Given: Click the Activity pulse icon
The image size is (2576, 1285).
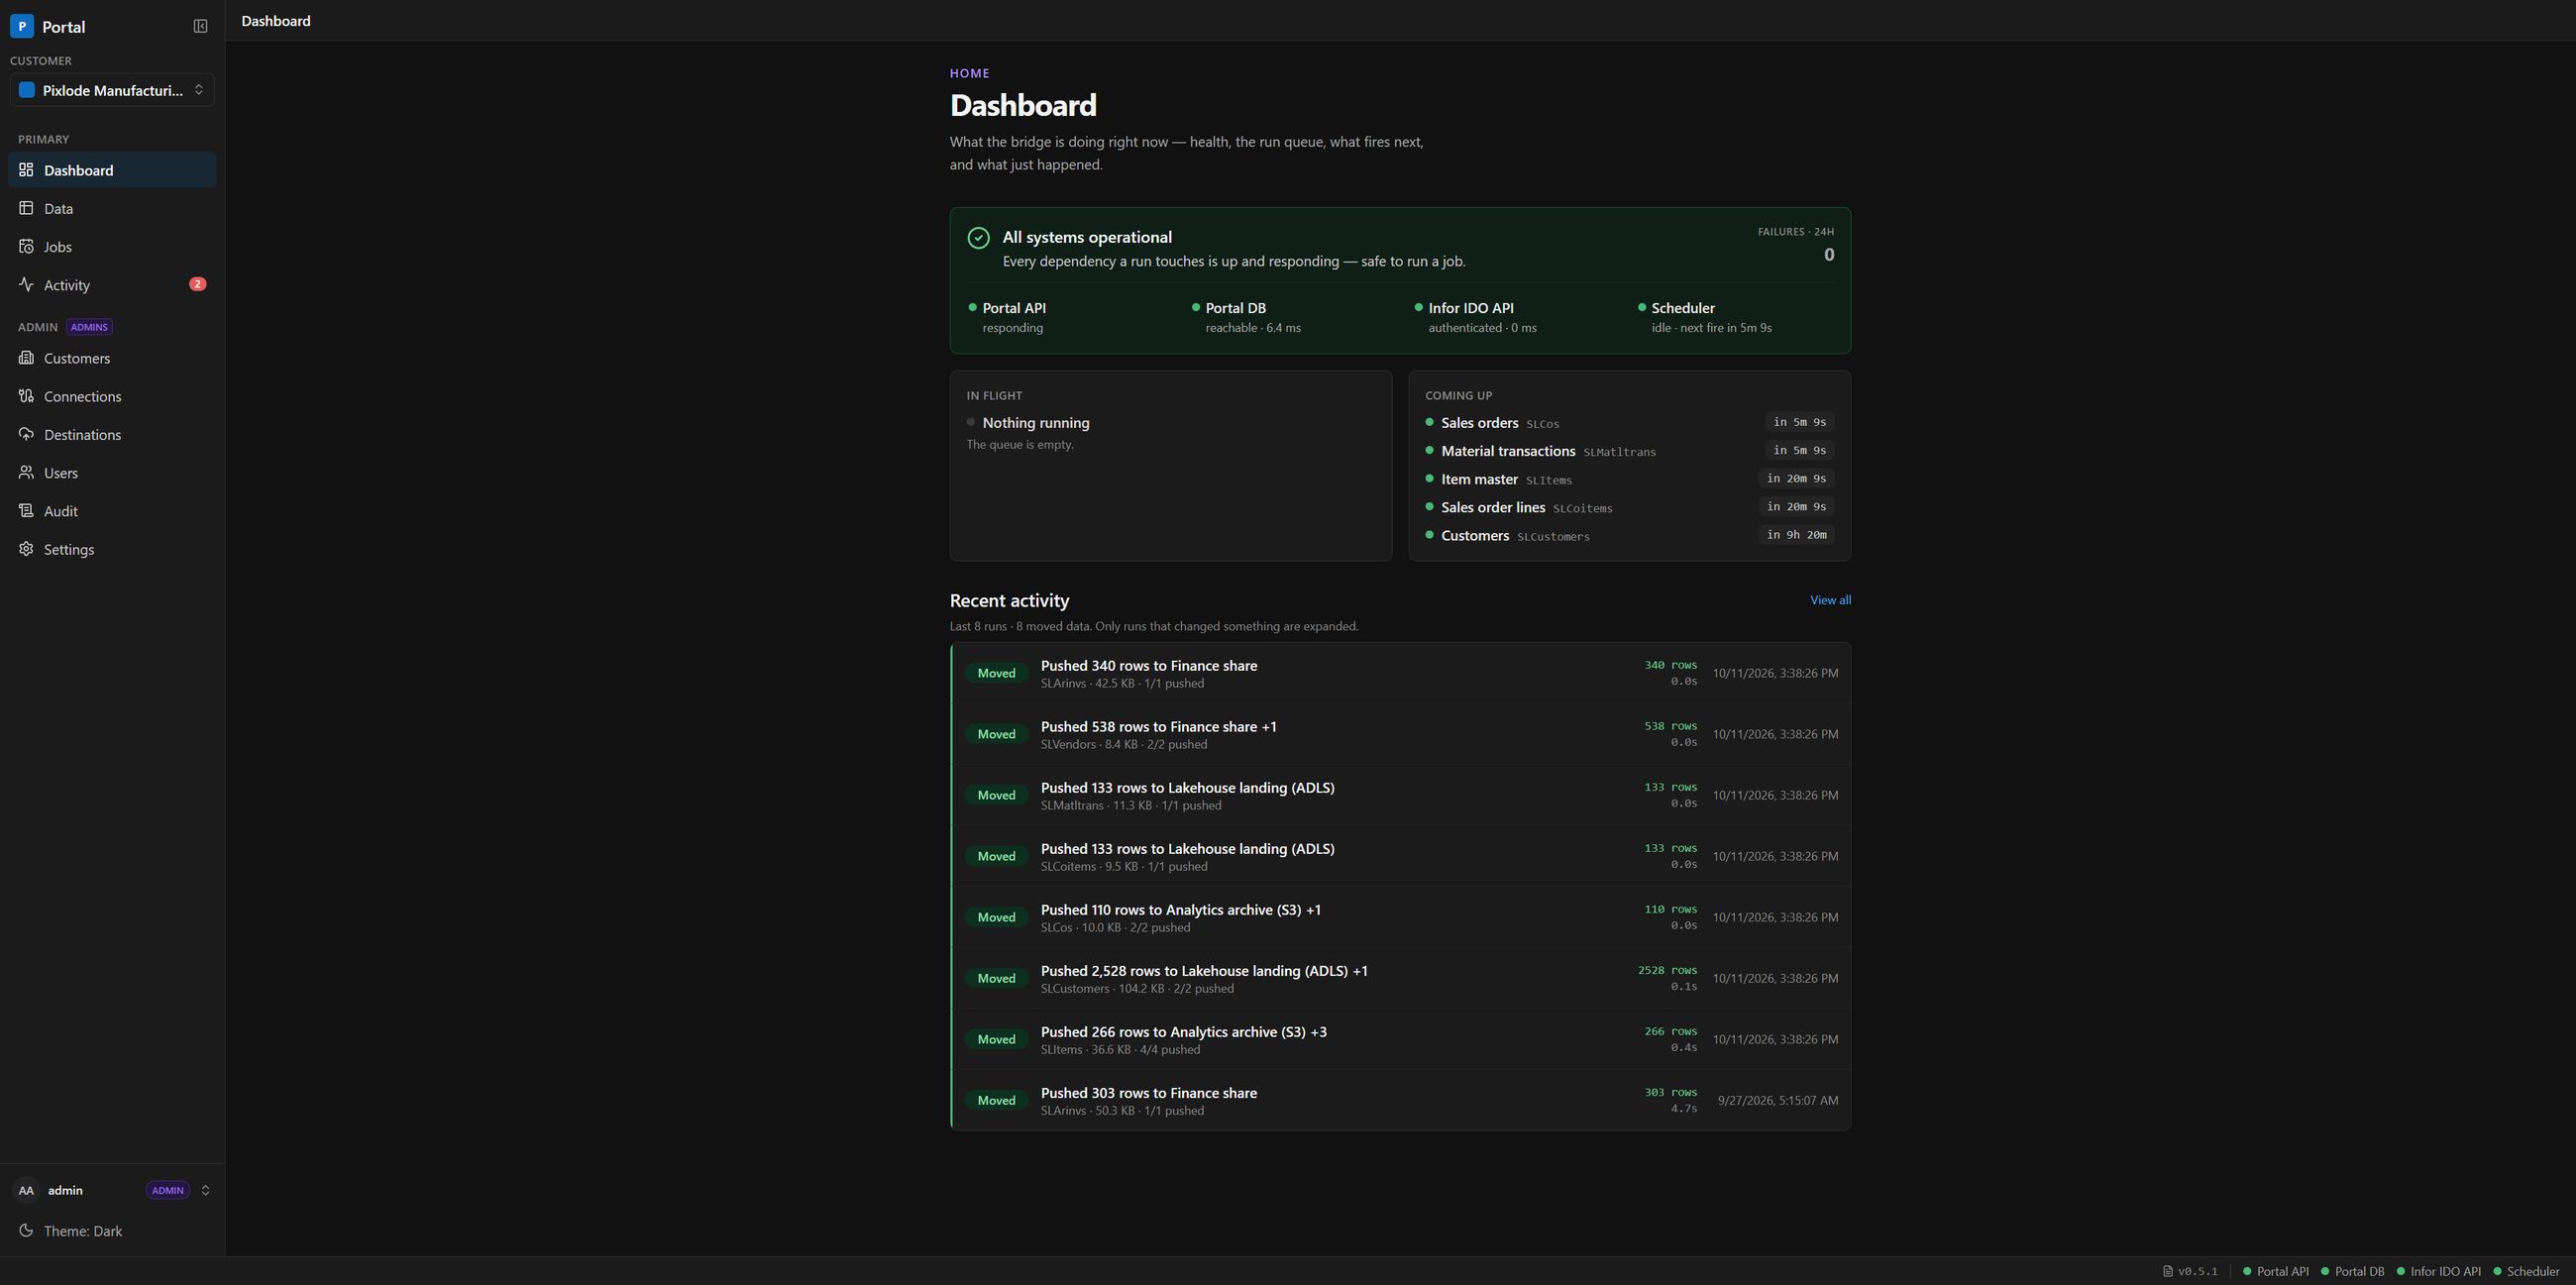Looking at the screenshot, I should pyautogui.click(x=27, y=284).
